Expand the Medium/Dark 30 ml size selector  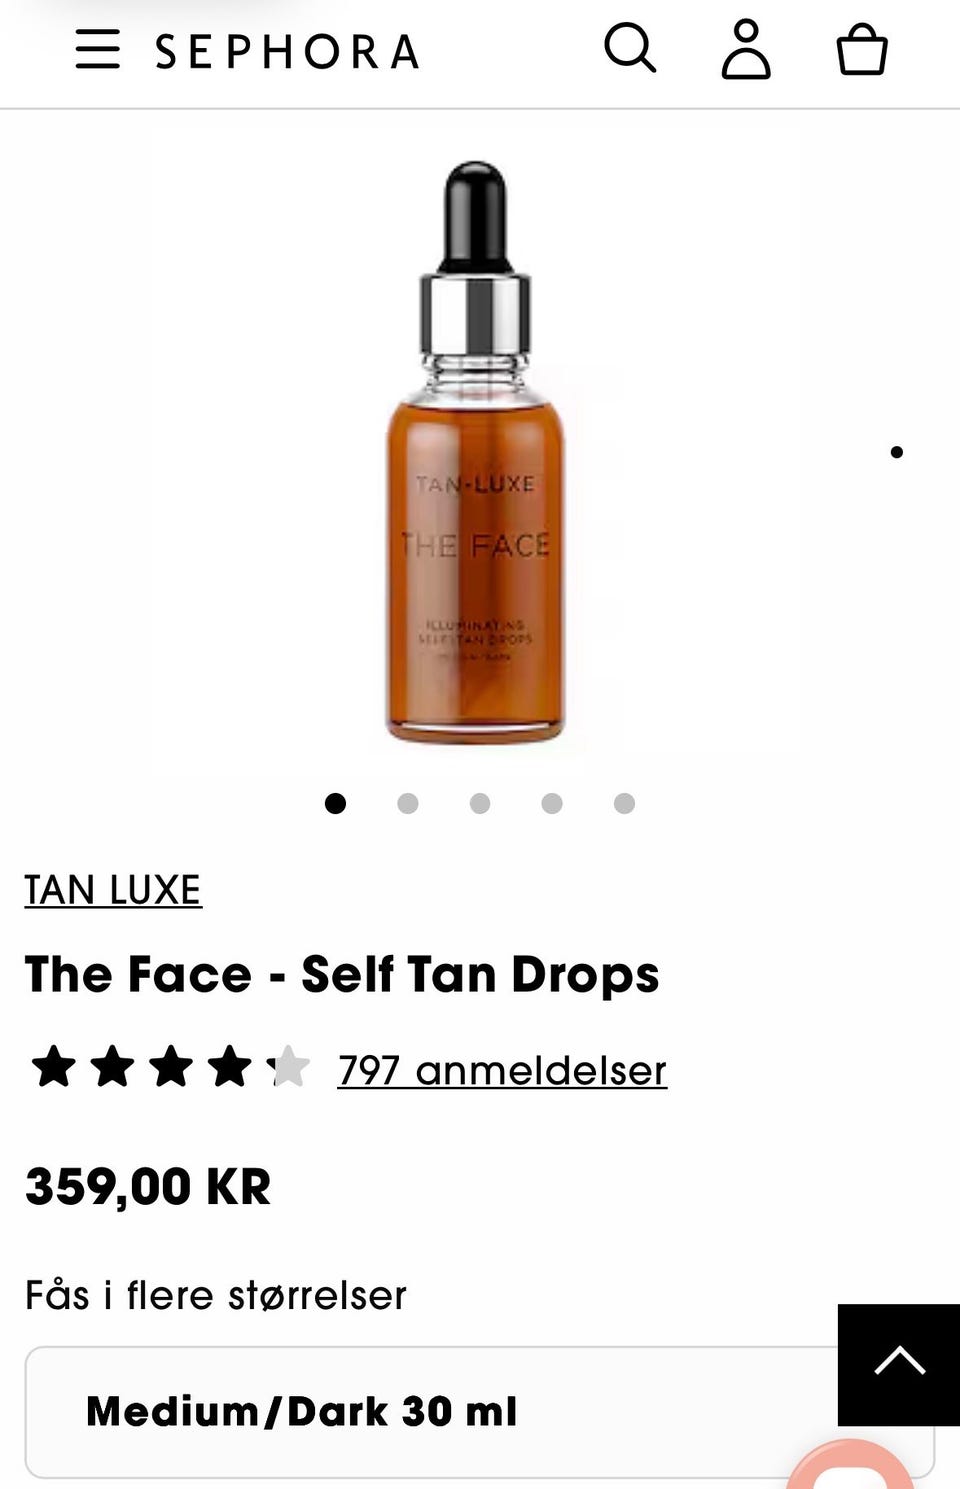point(479,1412)
